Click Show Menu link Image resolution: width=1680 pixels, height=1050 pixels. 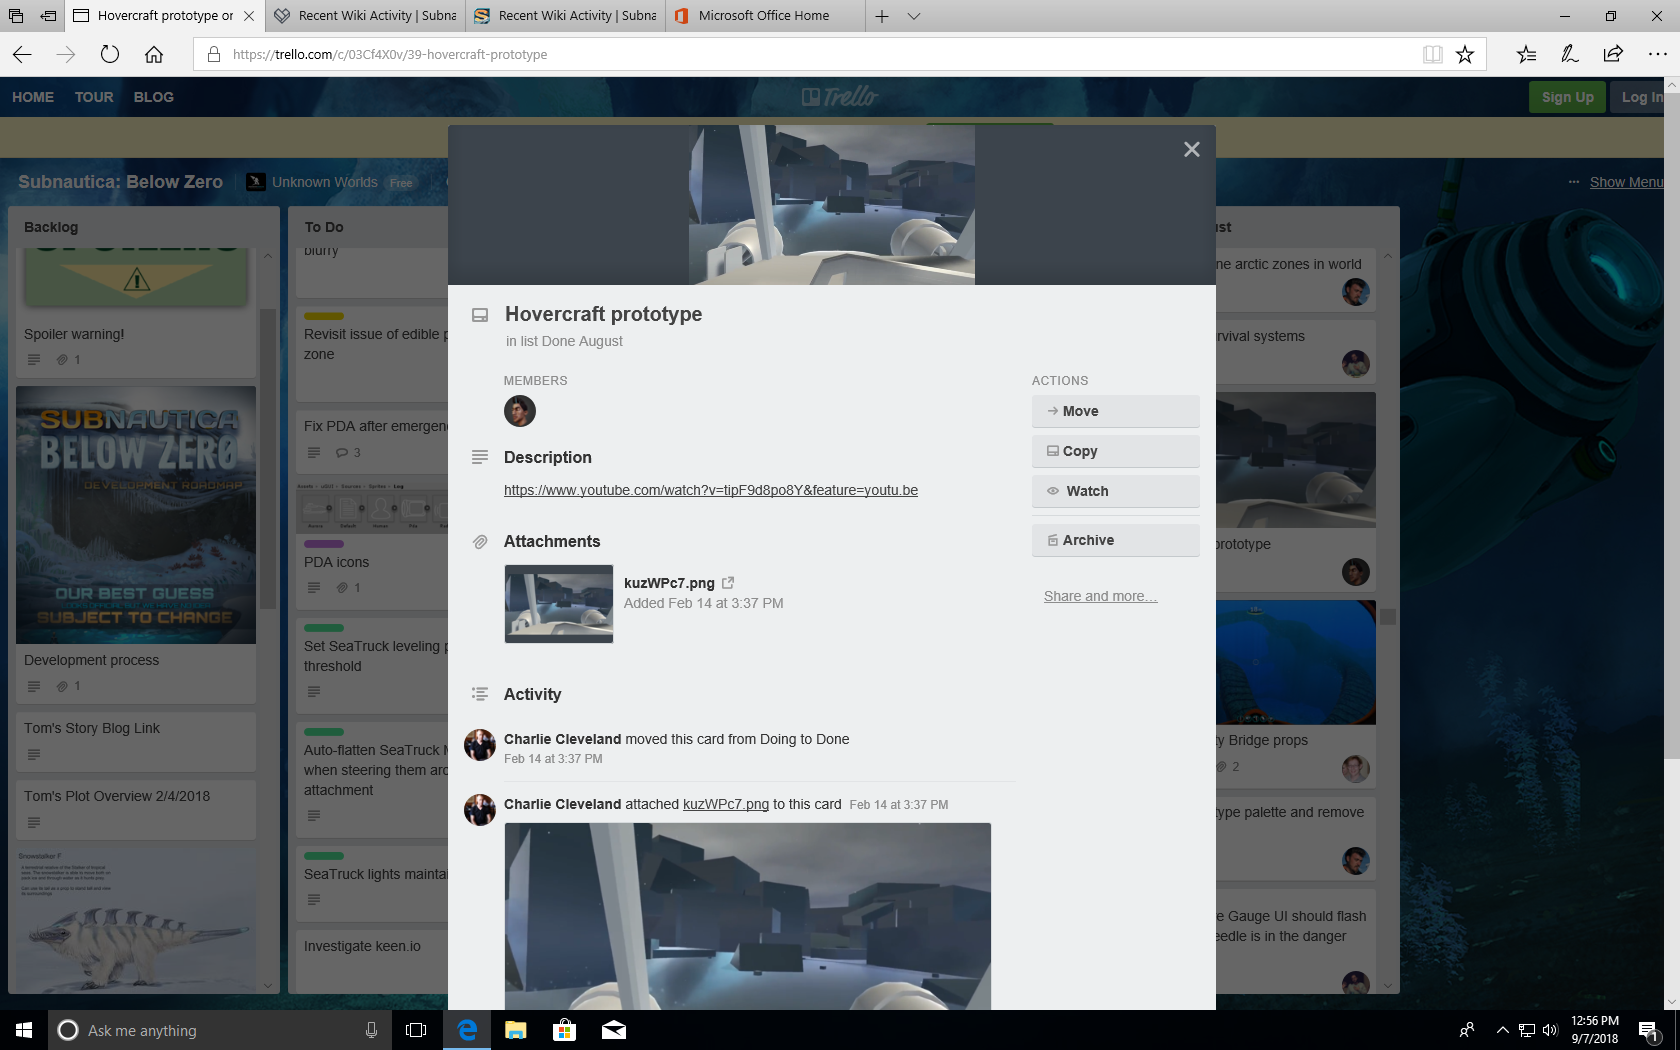pos(1626,182)
